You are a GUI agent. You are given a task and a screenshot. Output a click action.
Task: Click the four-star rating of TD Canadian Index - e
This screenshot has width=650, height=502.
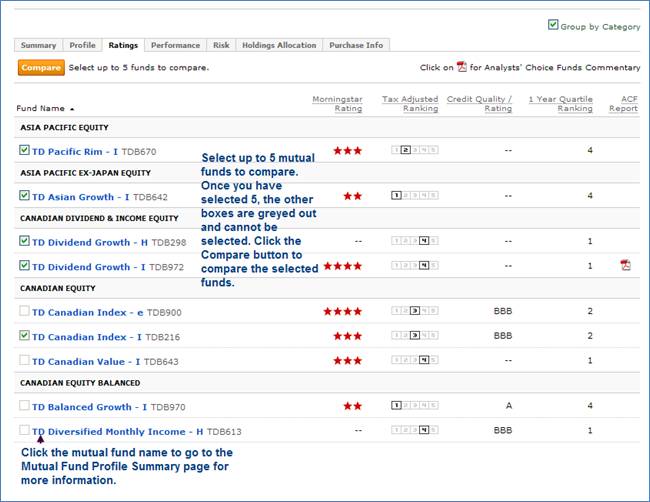[343, 311]
